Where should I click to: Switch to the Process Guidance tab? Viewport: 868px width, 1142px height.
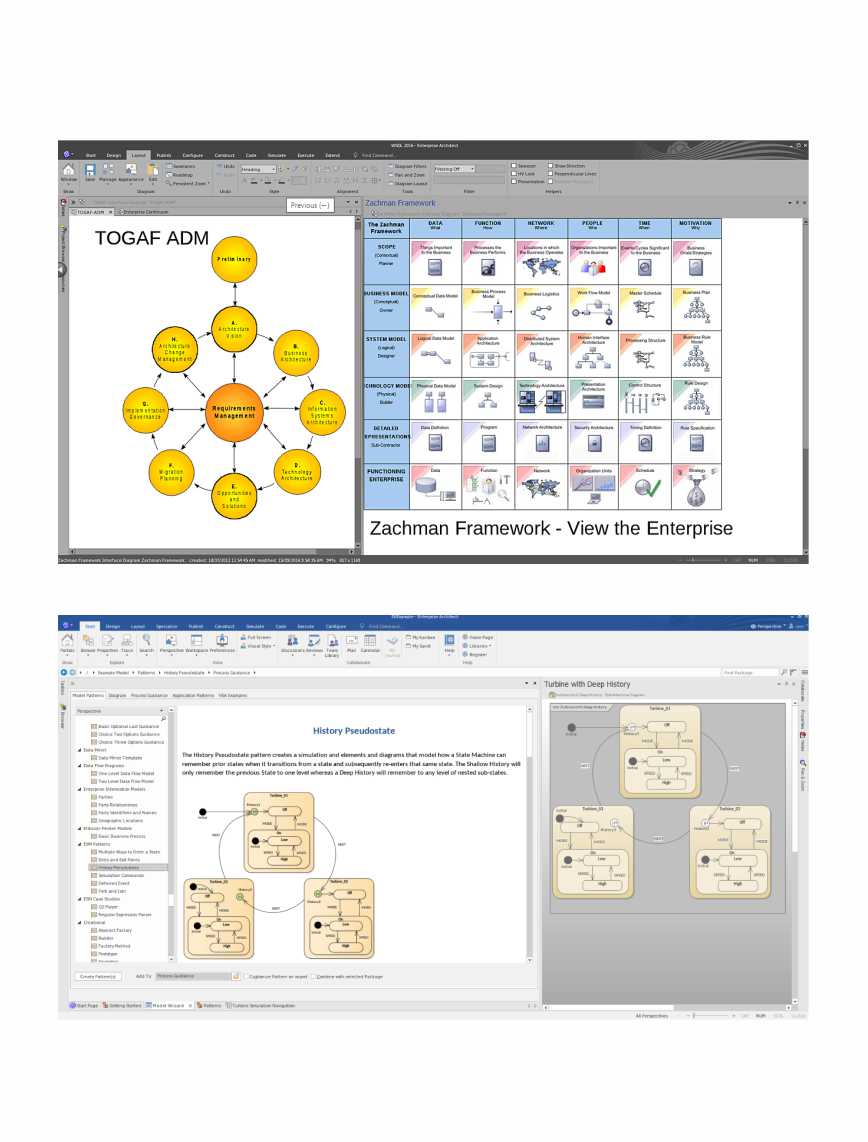[149, 696]
